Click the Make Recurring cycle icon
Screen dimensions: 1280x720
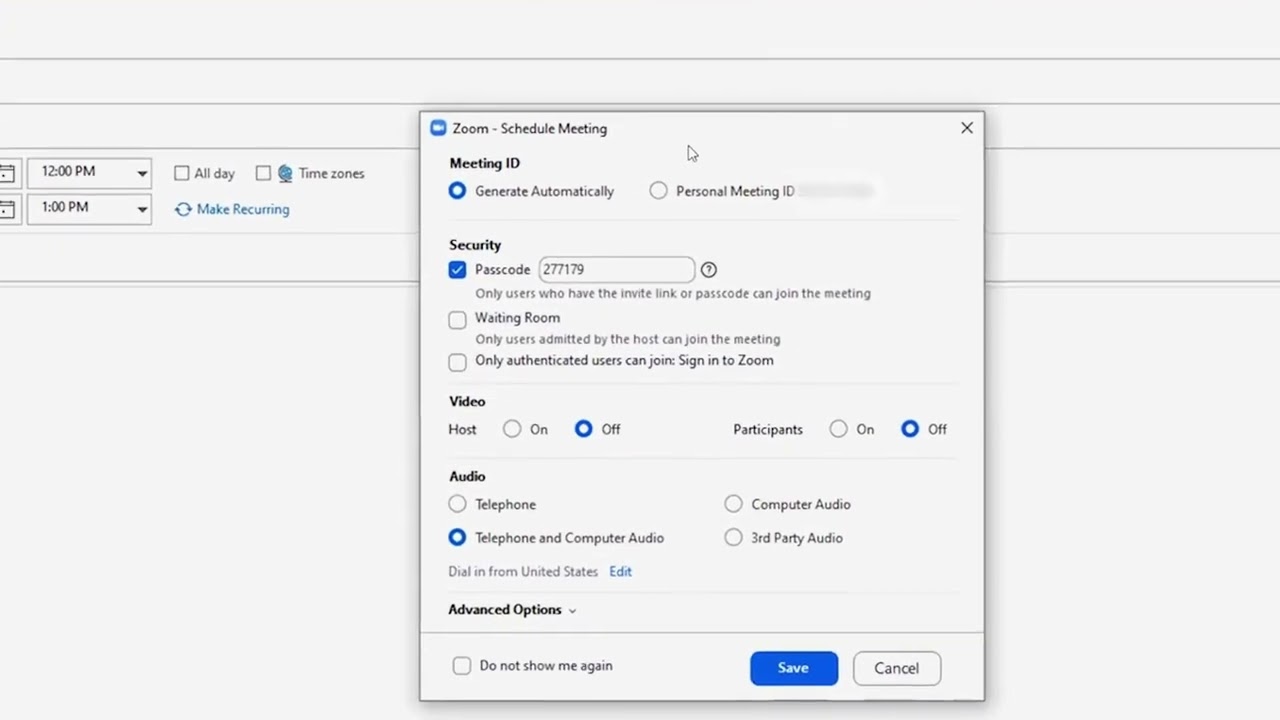(183, 209)
